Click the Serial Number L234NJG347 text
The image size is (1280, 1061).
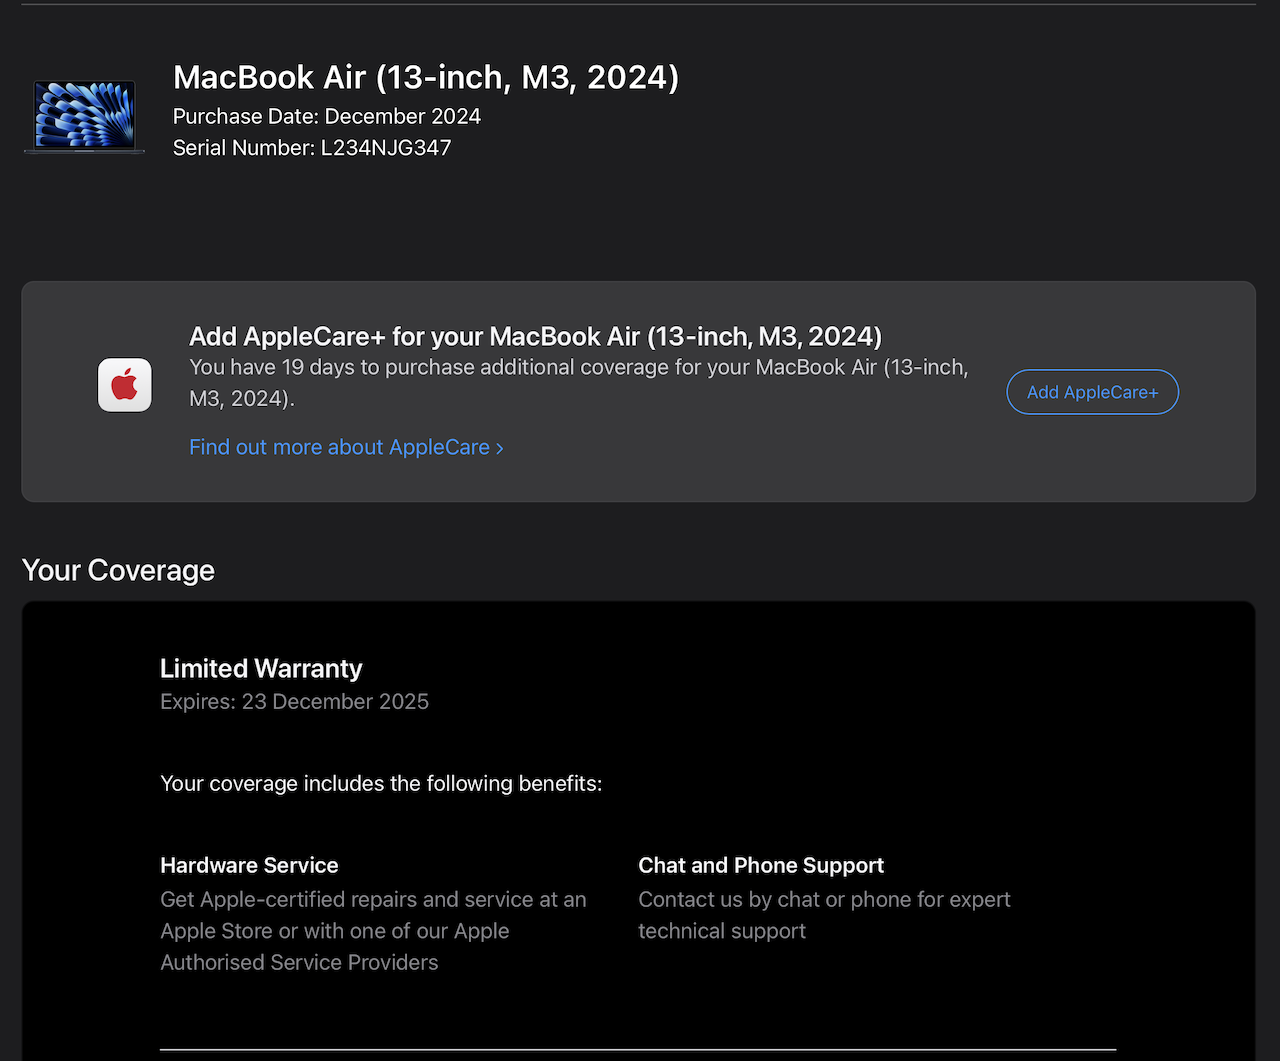click(x=312, y=148)
